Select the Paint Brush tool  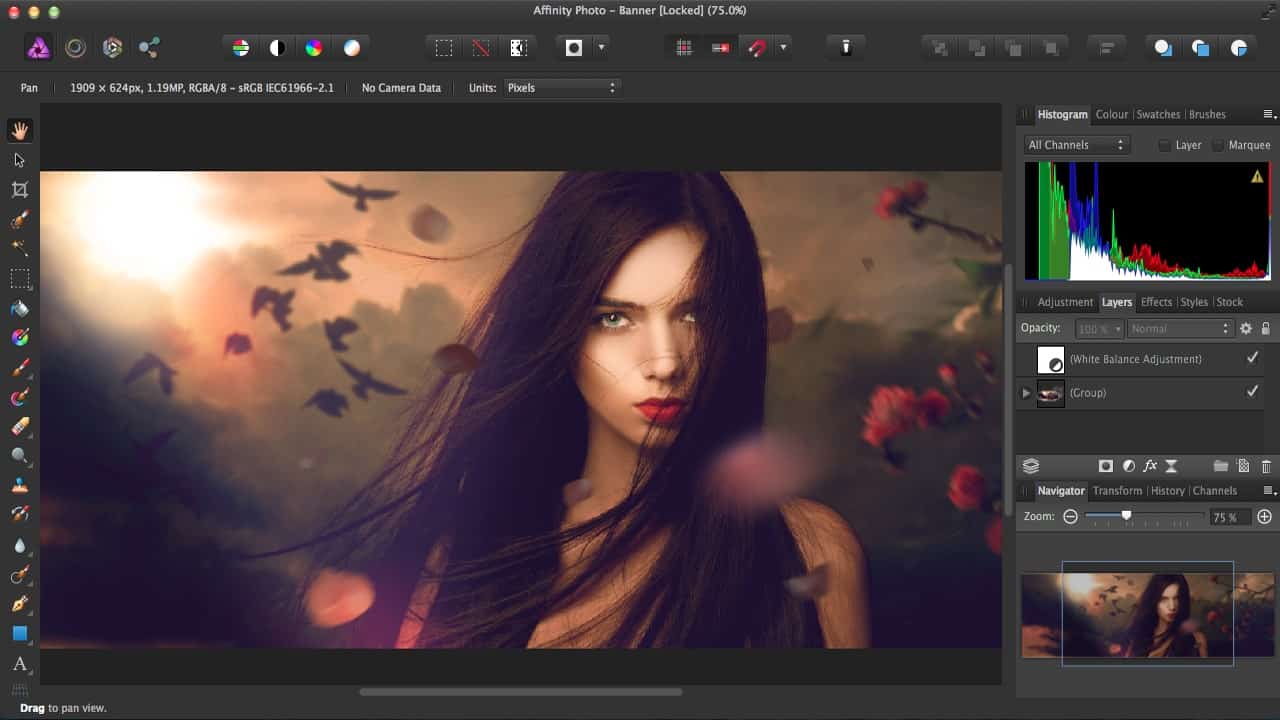[18, 366]
